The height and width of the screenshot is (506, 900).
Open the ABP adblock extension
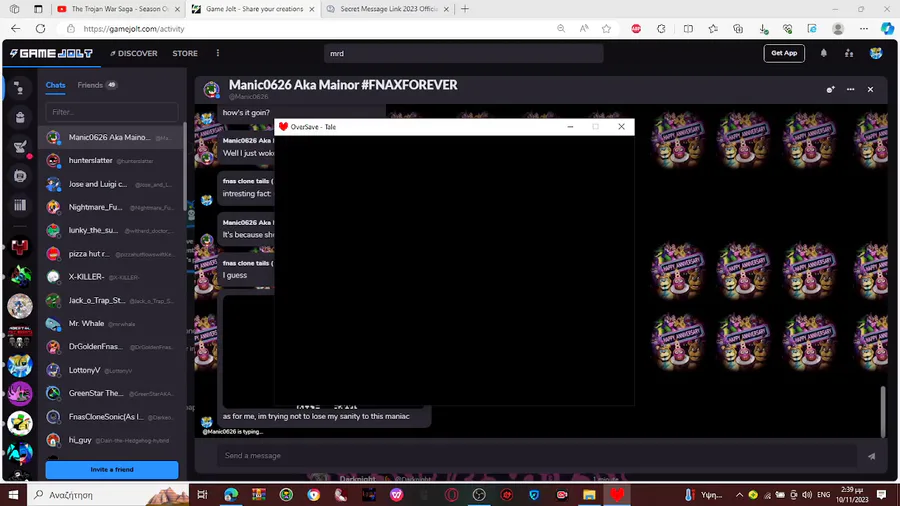coord(636,29)
